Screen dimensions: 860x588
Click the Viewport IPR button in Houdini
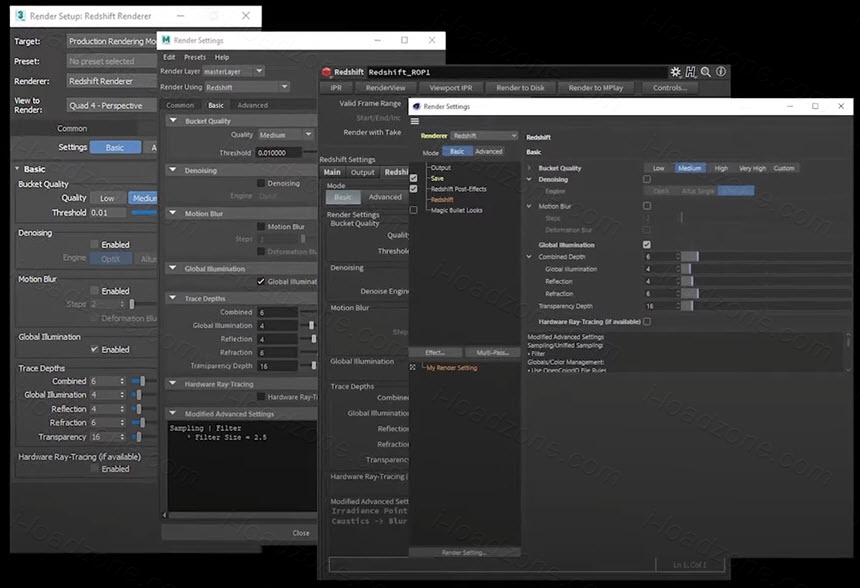coord(450,88)
